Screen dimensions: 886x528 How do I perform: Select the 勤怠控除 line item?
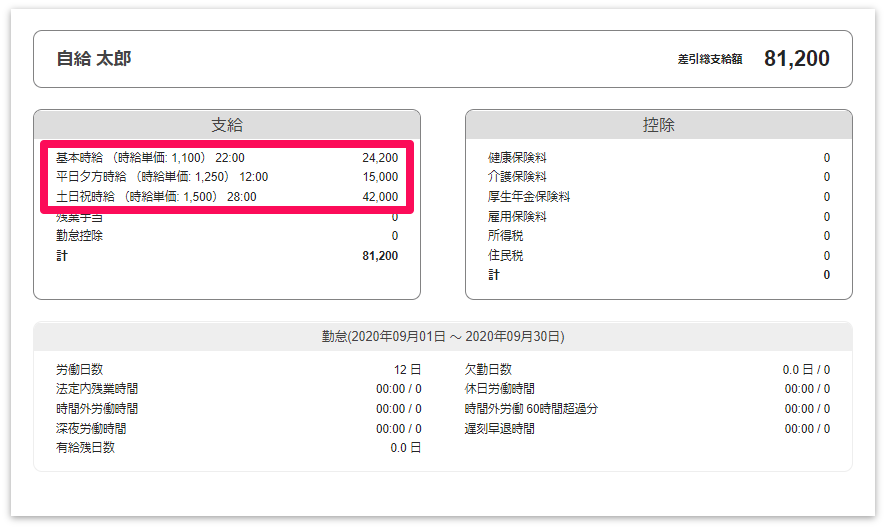(80, 236)
